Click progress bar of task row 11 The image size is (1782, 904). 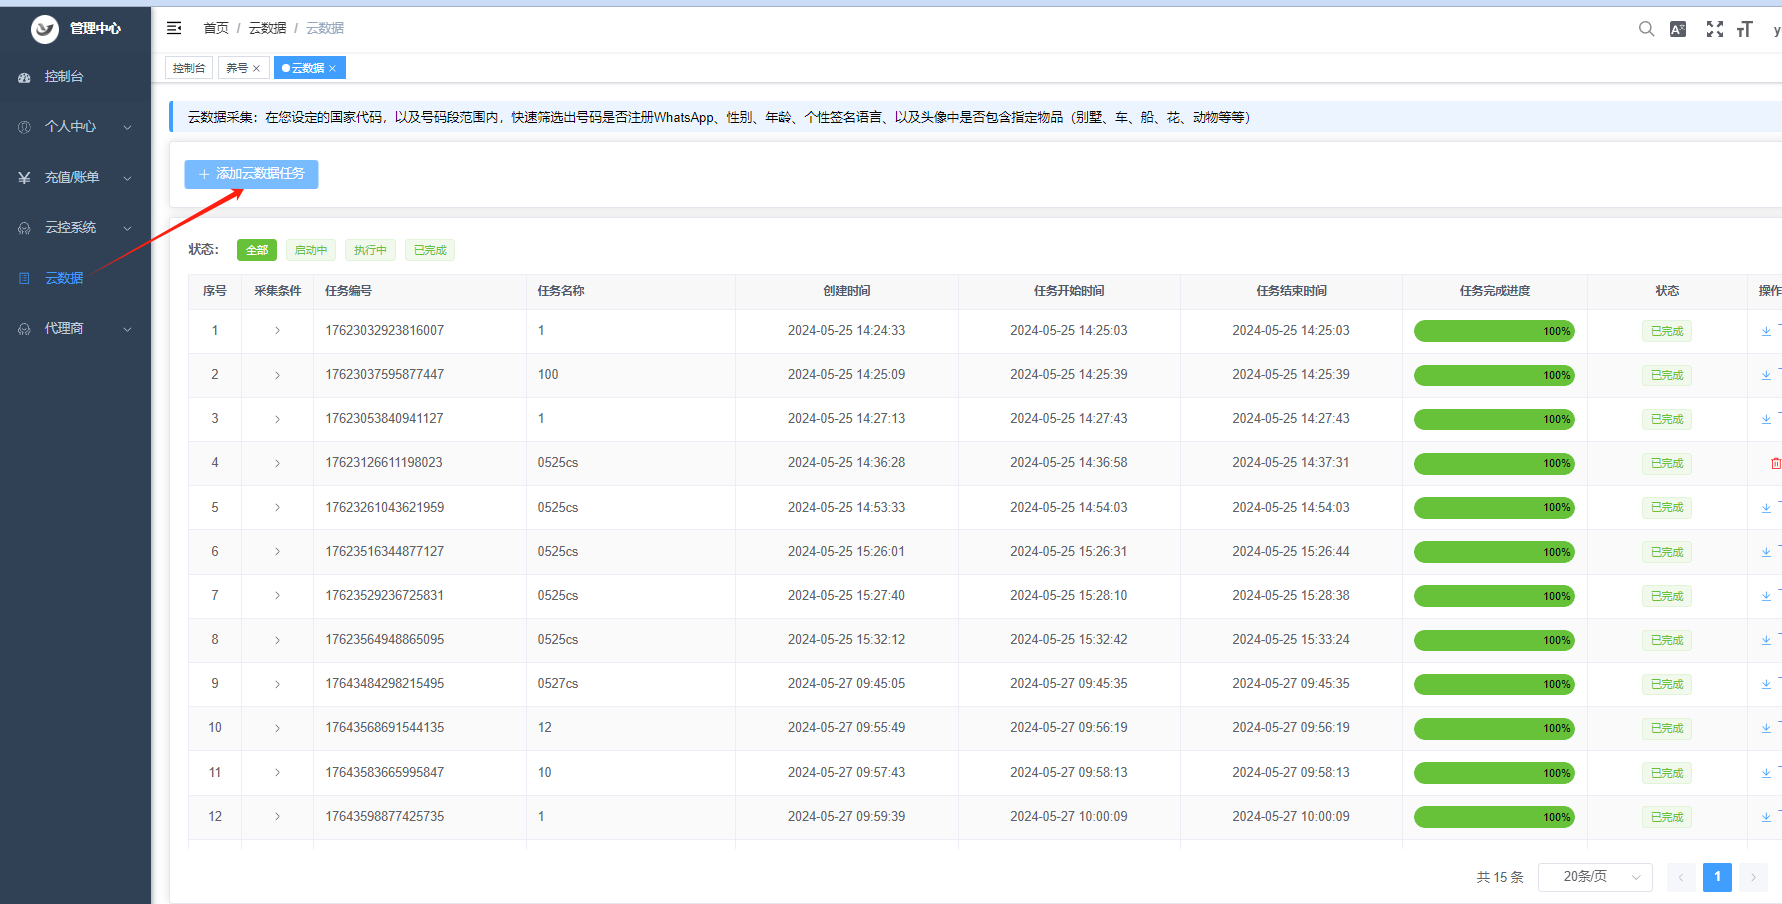[1494, 773]
